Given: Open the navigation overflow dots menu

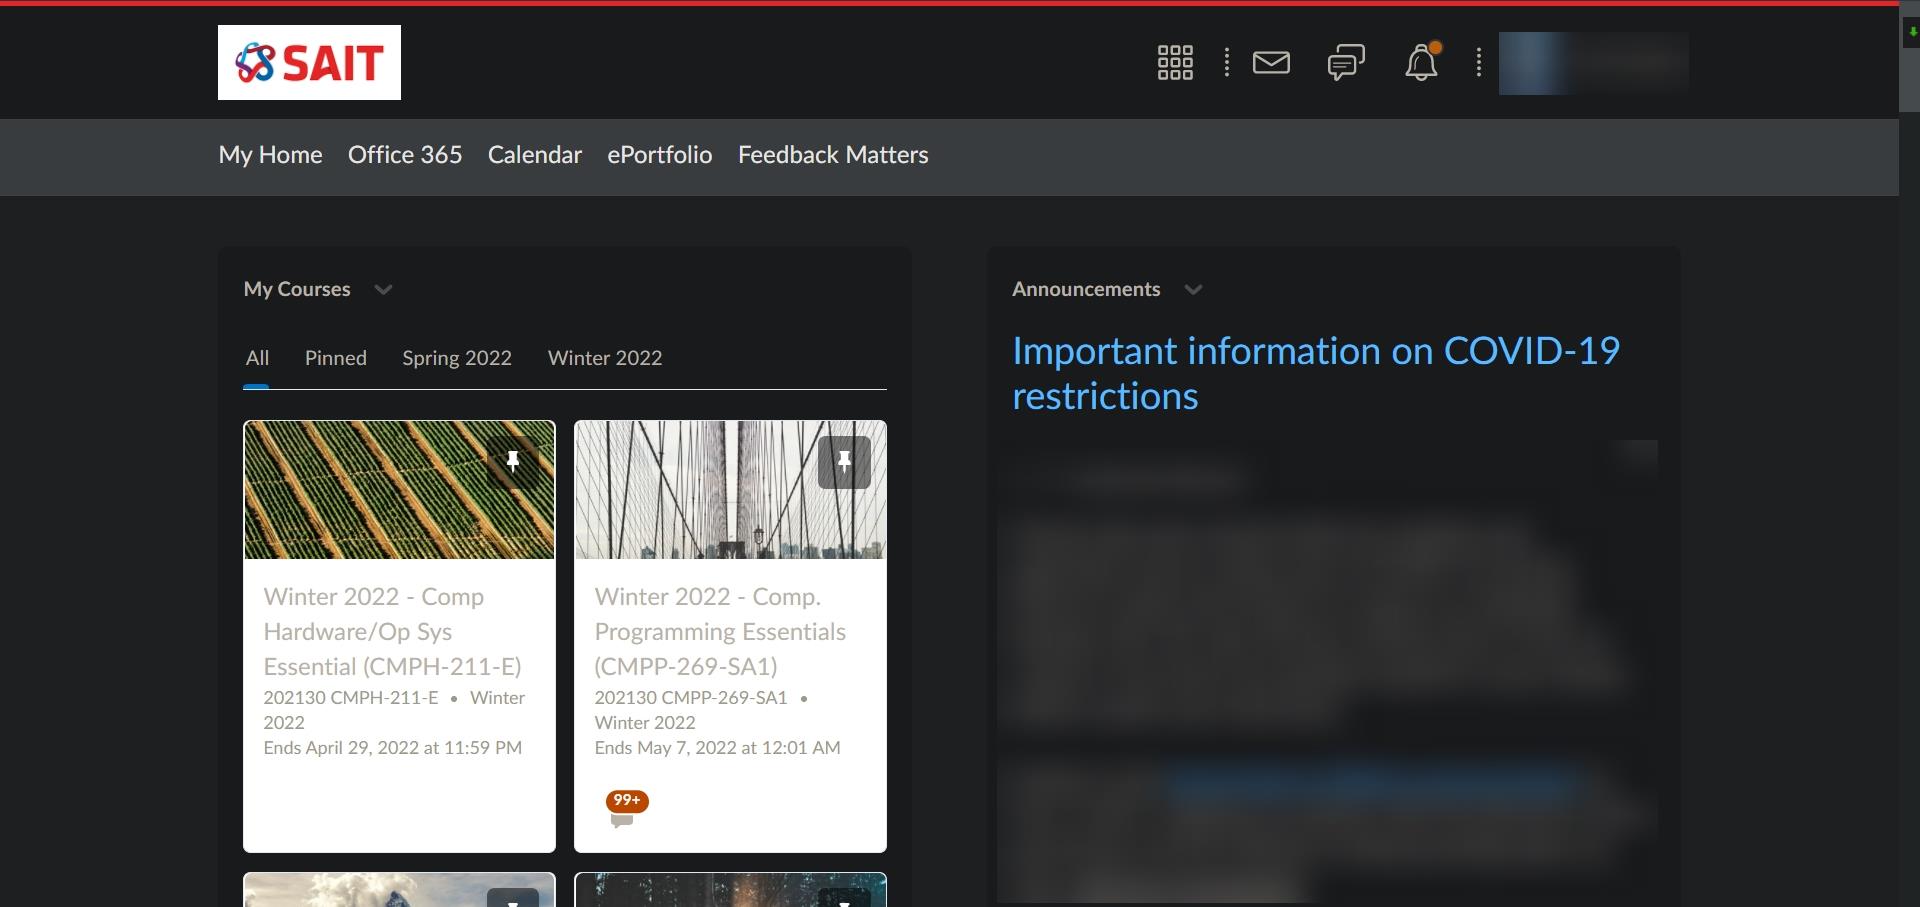Looking at the screenshot, I should (1226, 62).
